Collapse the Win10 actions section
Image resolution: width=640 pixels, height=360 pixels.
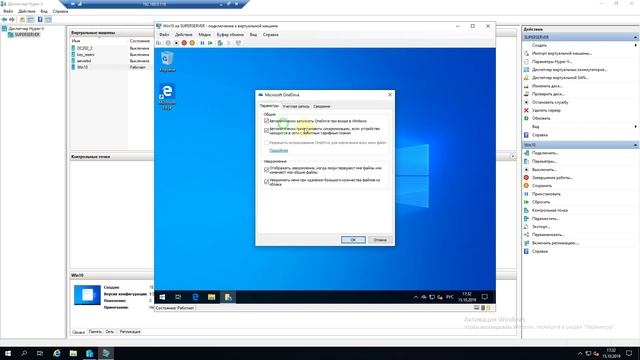(636, 145)
